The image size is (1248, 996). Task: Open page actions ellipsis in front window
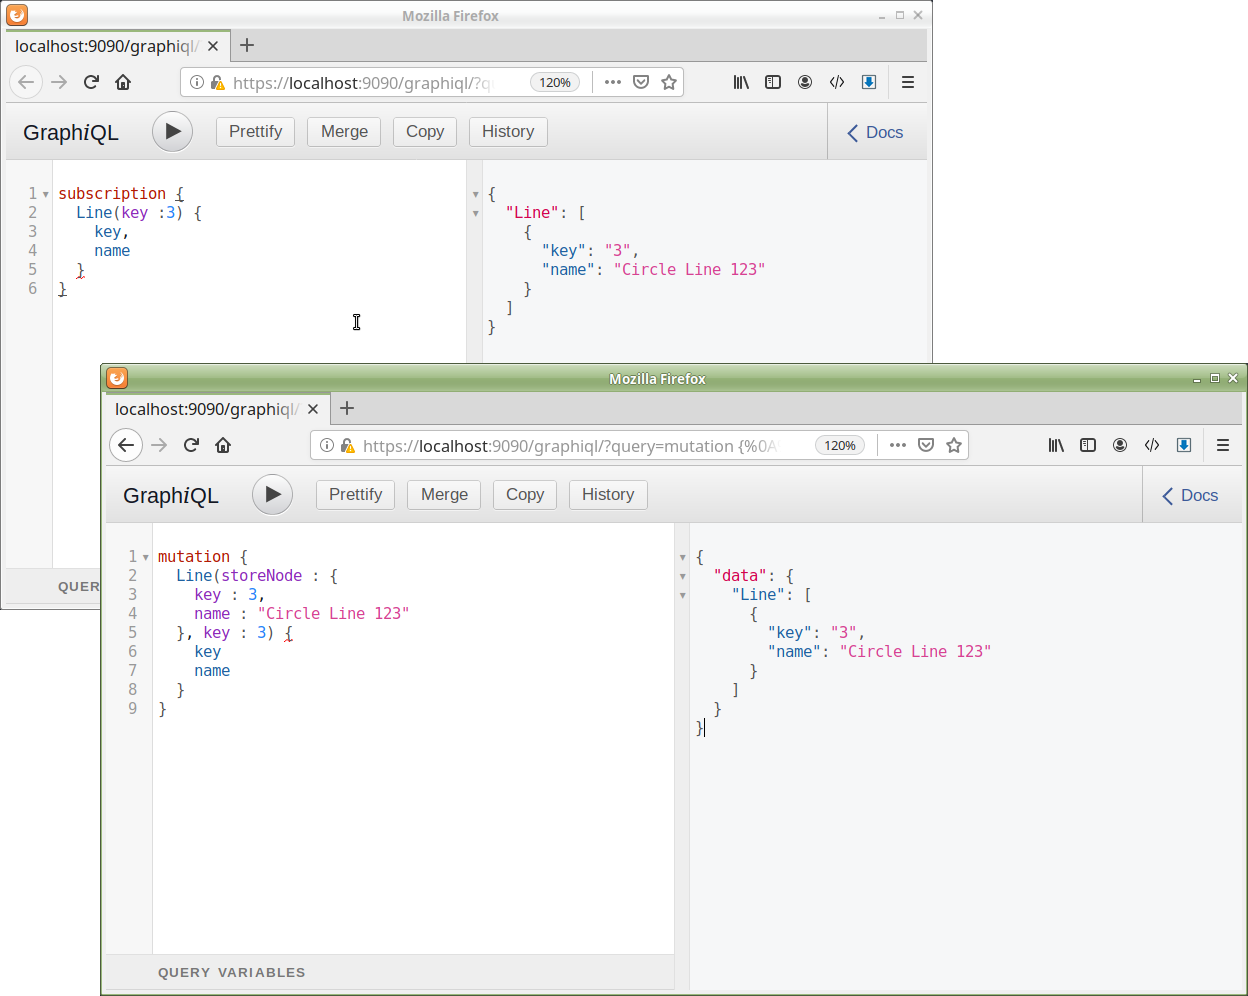tap(897, 445)
